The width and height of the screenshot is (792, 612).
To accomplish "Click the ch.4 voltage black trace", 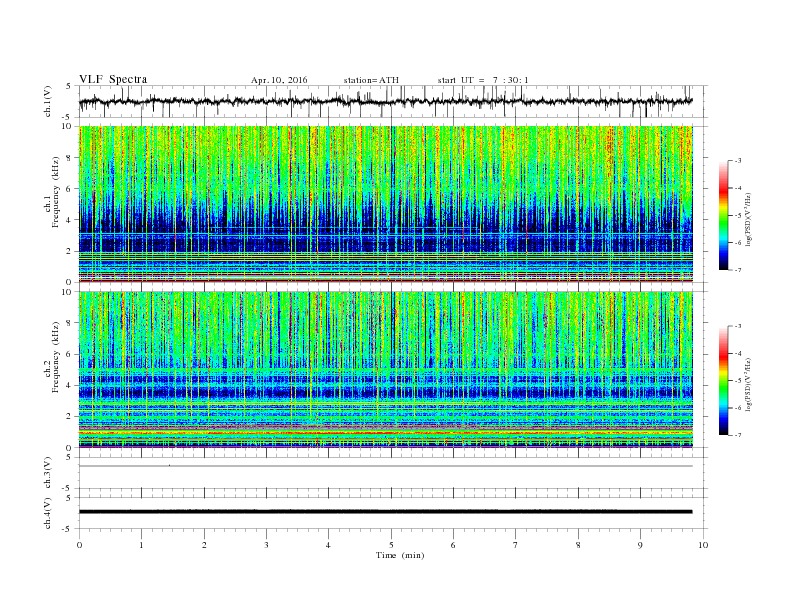I will point(385,512).
